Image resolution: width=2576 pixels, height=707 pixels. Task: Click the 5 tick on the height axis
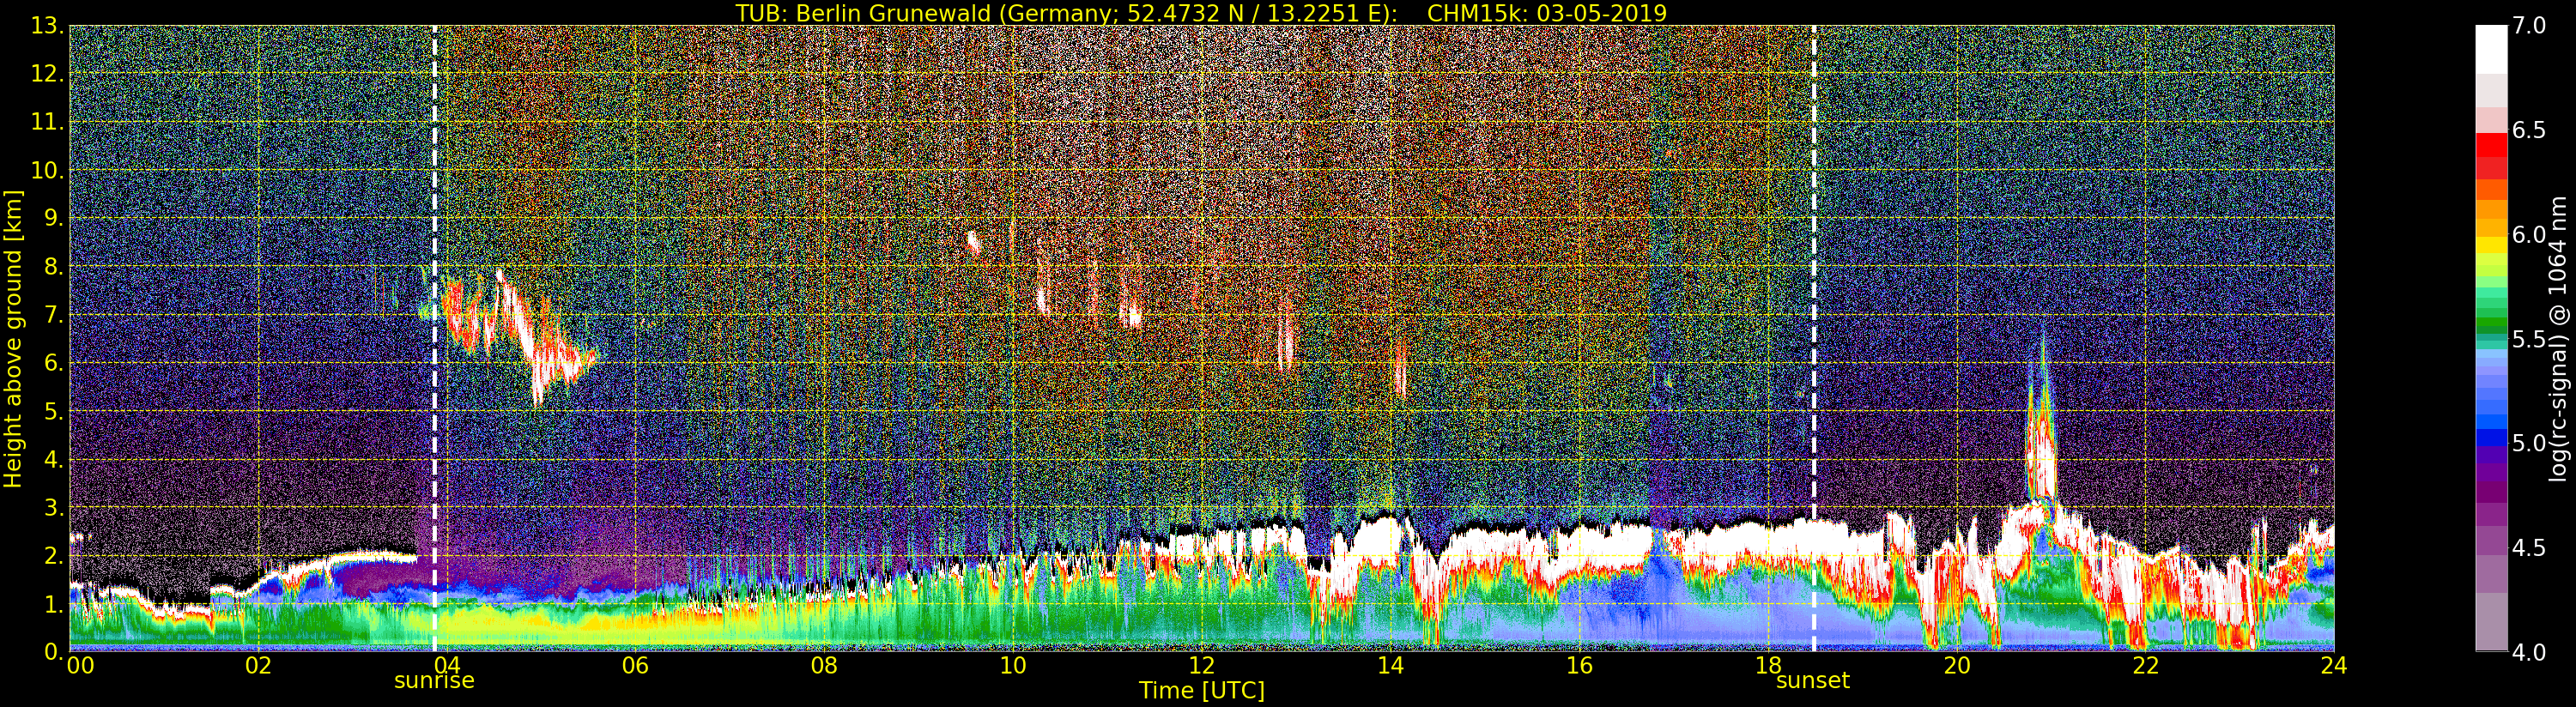(x=51, y=411)
